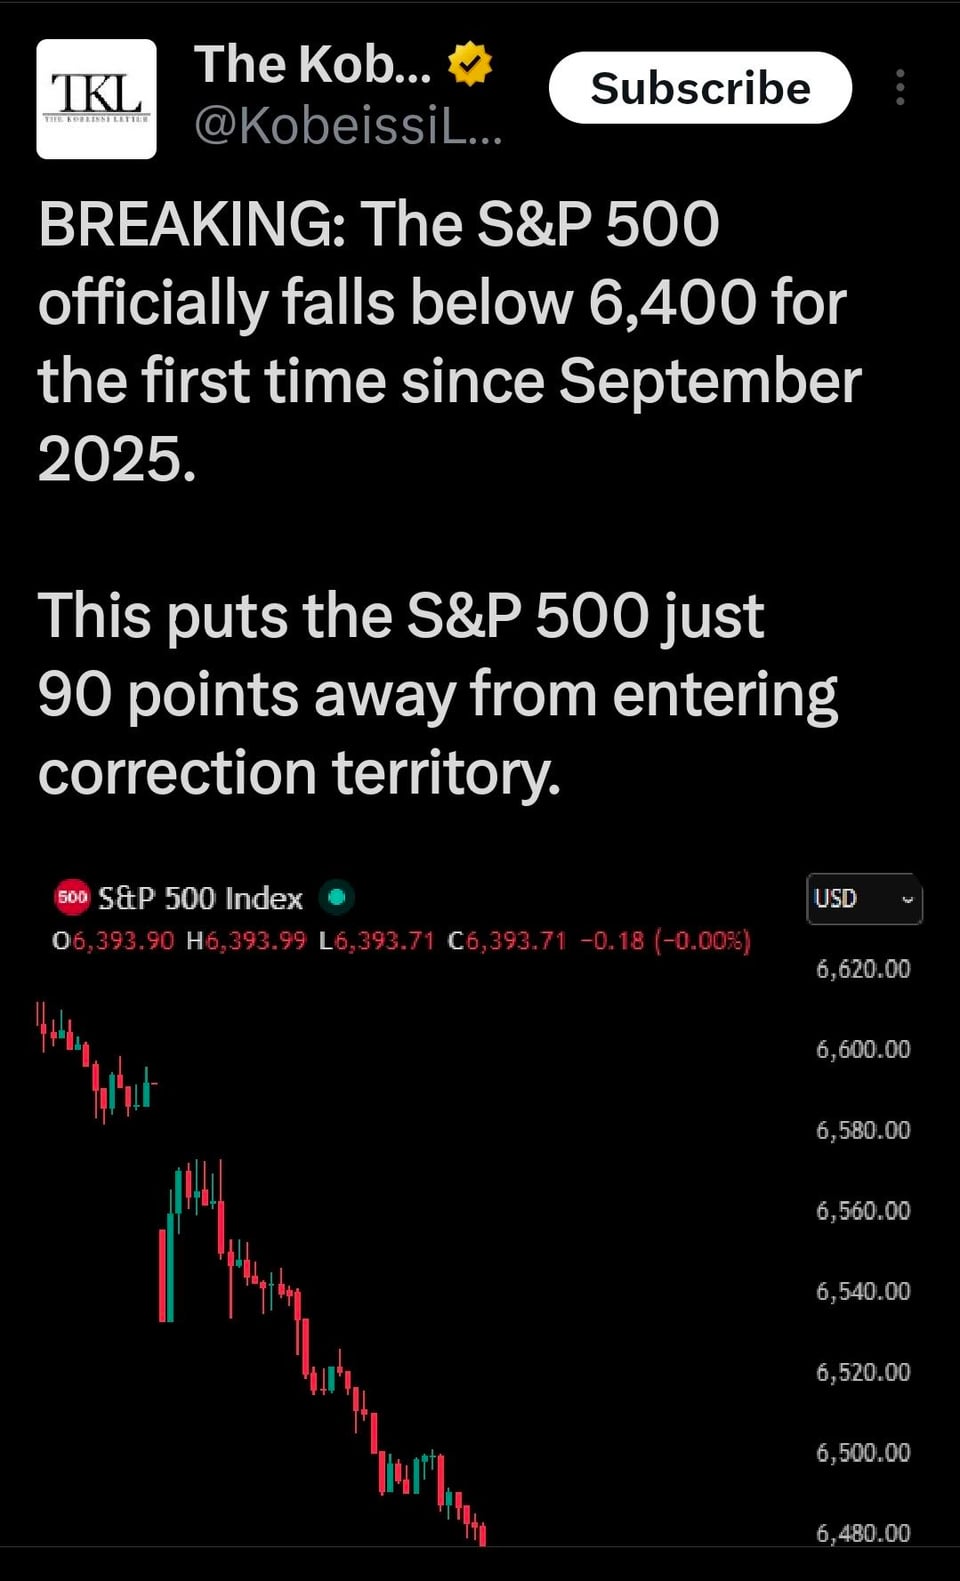This screenshot has height=1581, width=960.
Task: Click the green market status dot
Action: [337, 897]
